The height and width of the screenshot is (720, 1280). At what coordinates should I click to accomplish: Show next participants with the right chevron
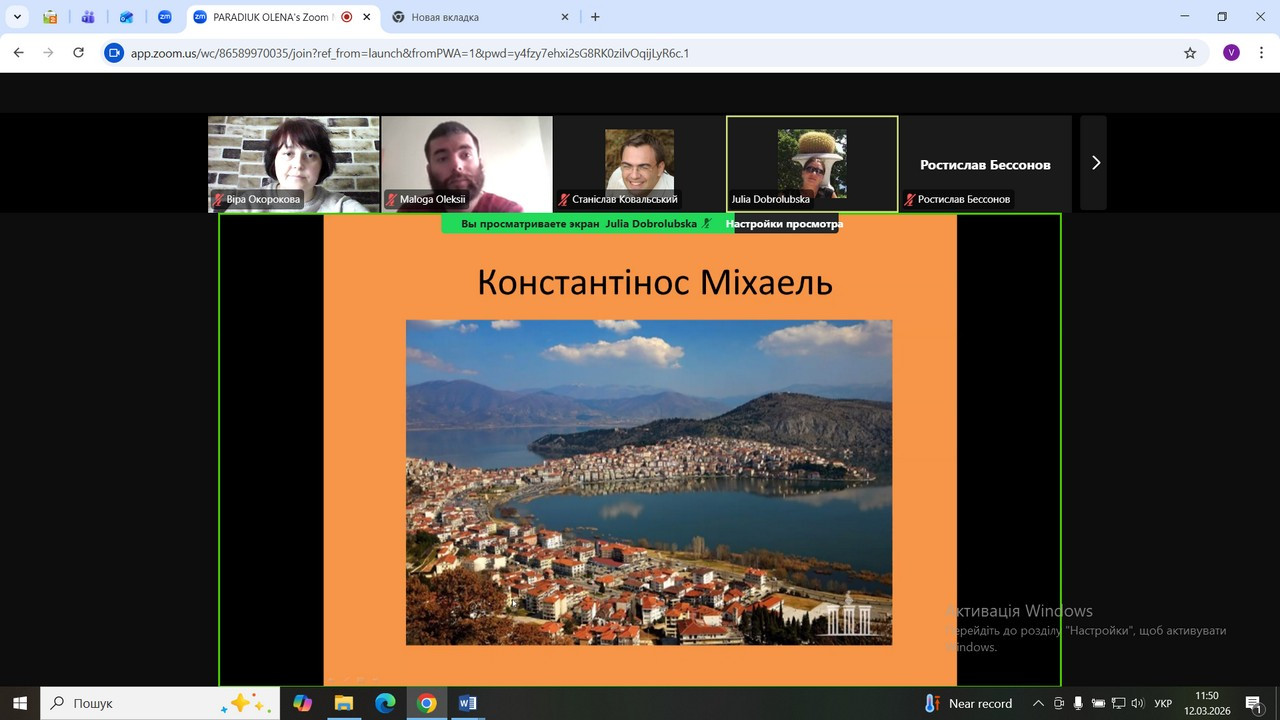tap(1095, 163)
